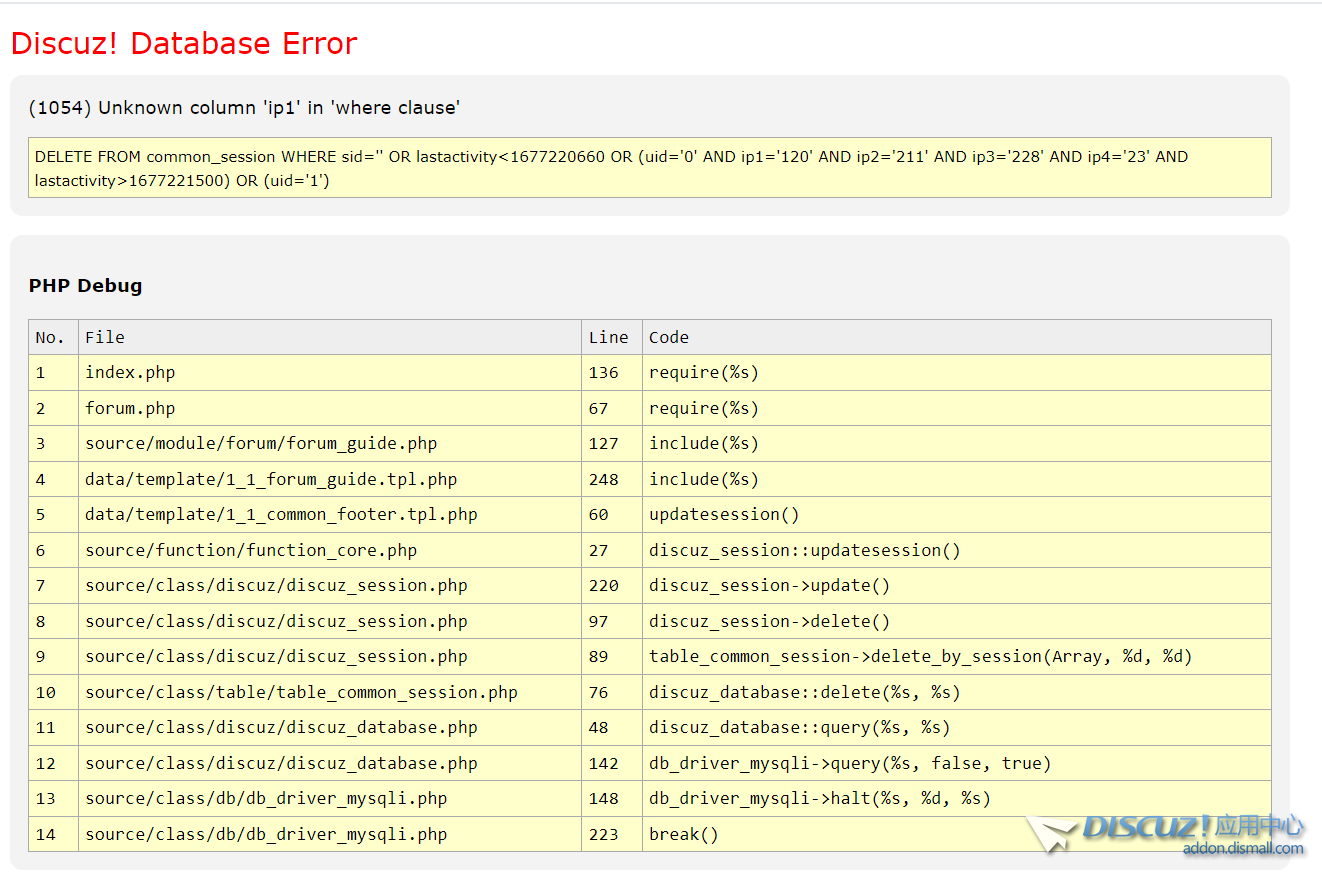Click the Line column header
Viewport: 1322px width, 874px height.
point(608,338)
